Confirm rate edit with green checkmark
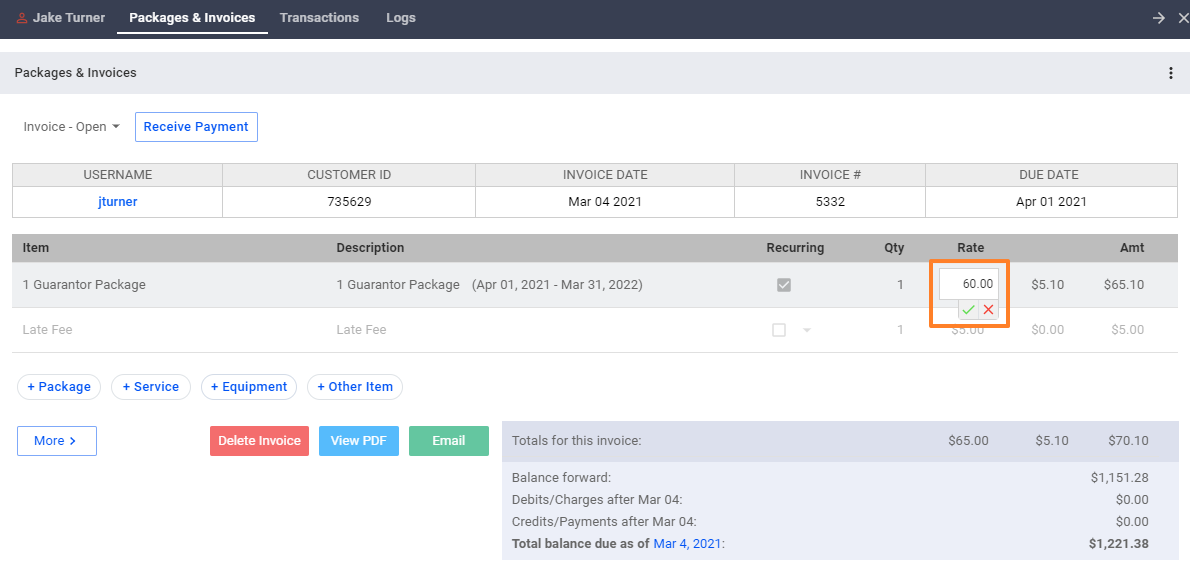Image resolution: width=1190 pixels, height=569 pixels. coord(968,310)
